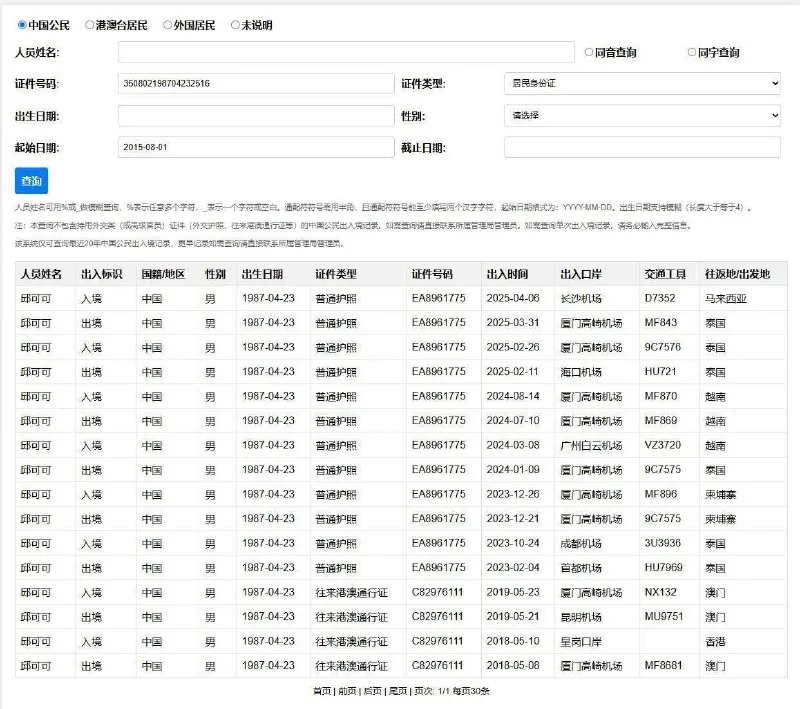Click the 交通工具 column header

[665, 274]
